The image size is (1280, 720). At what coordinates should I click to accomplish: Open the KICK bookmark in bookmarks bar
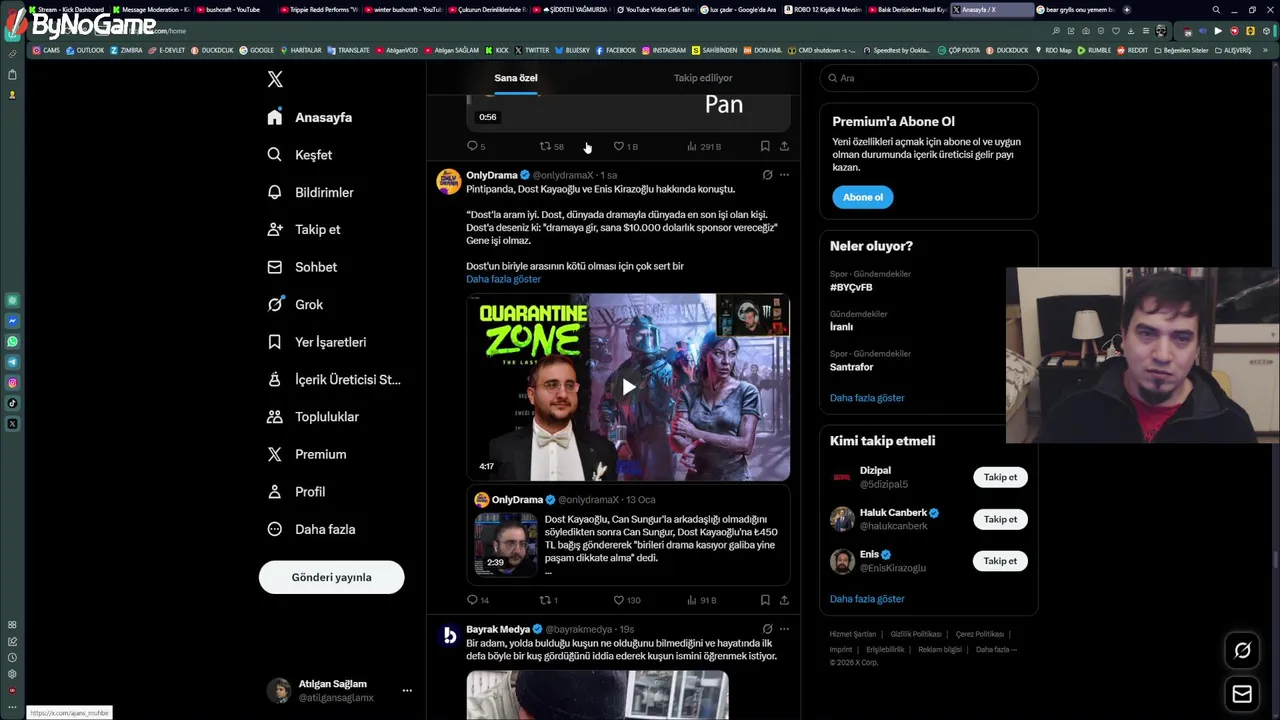(x=497, y=50)
